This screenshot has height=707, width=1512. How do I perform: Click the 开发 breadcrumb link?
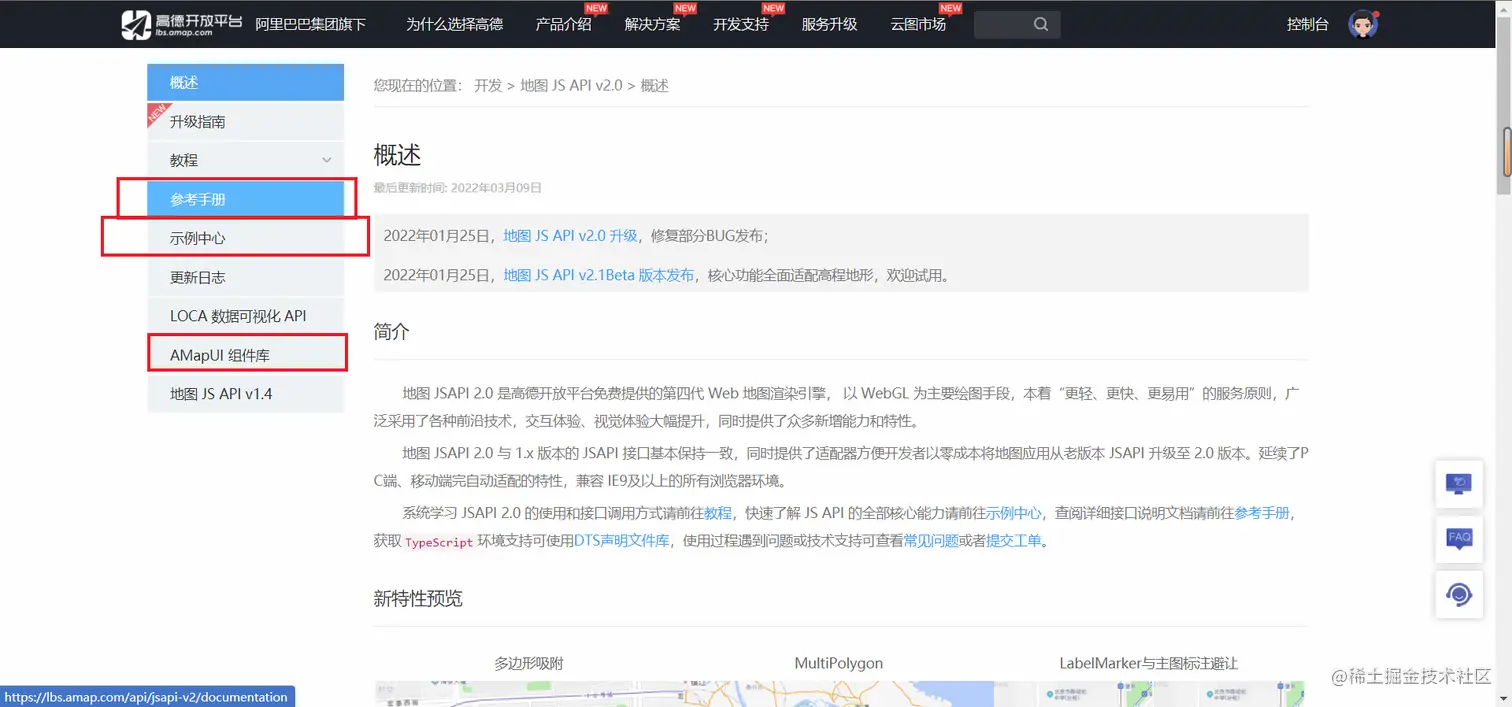[488, 86]
